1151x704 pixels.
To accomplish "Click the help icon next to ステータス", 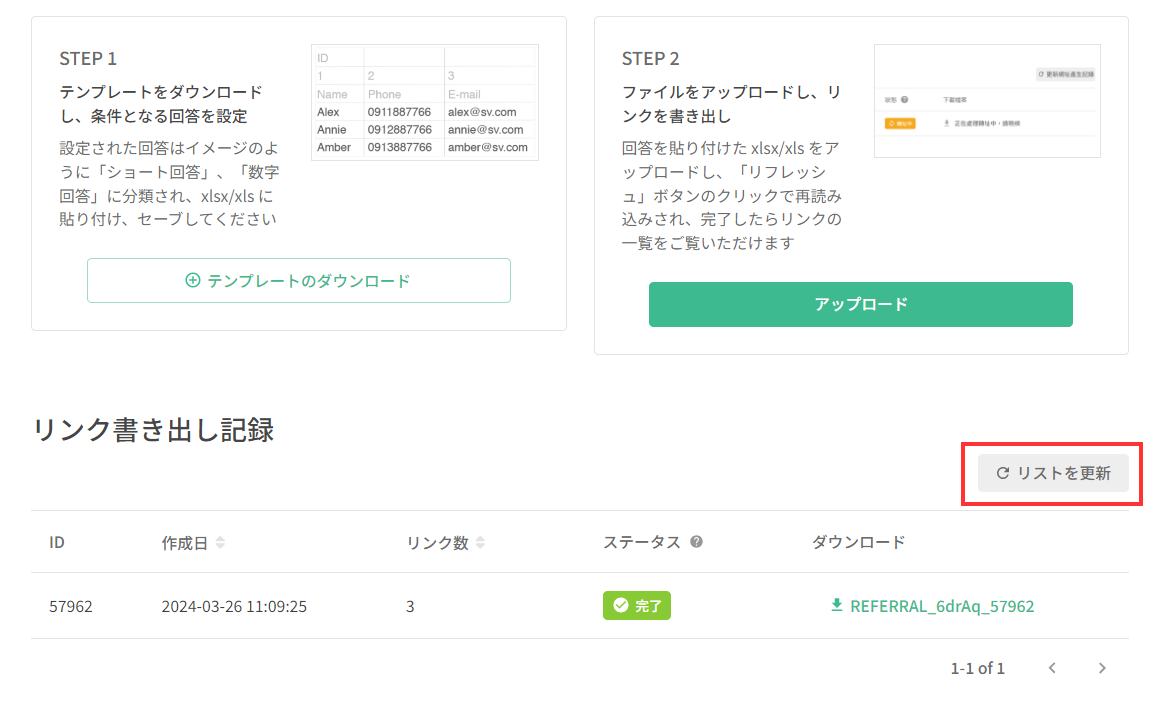I will point(697,542).
